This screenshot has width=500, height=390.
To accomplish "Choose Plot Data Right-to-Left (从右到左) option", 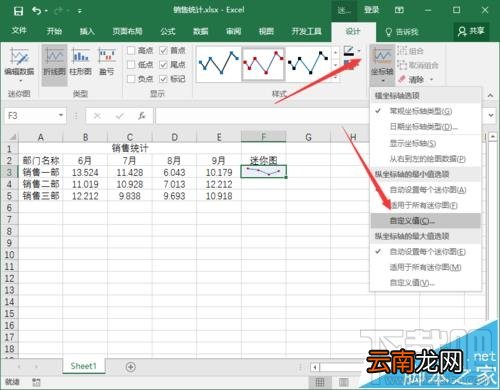I will coord(425,159).
